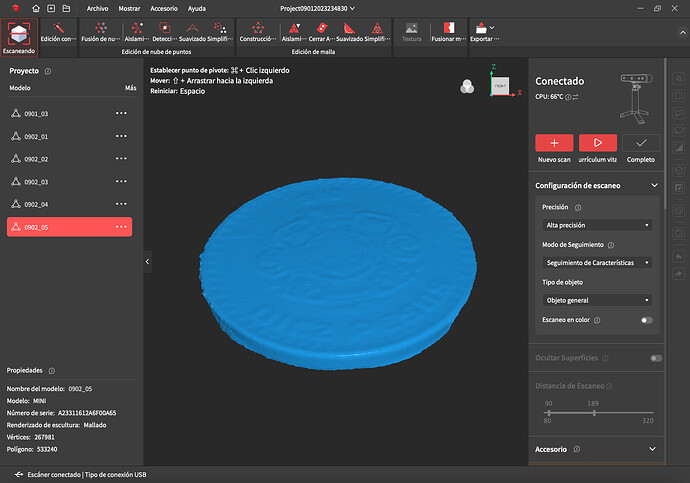
Task: Click the red Revo Scan logo
Action: pos(16,8)
